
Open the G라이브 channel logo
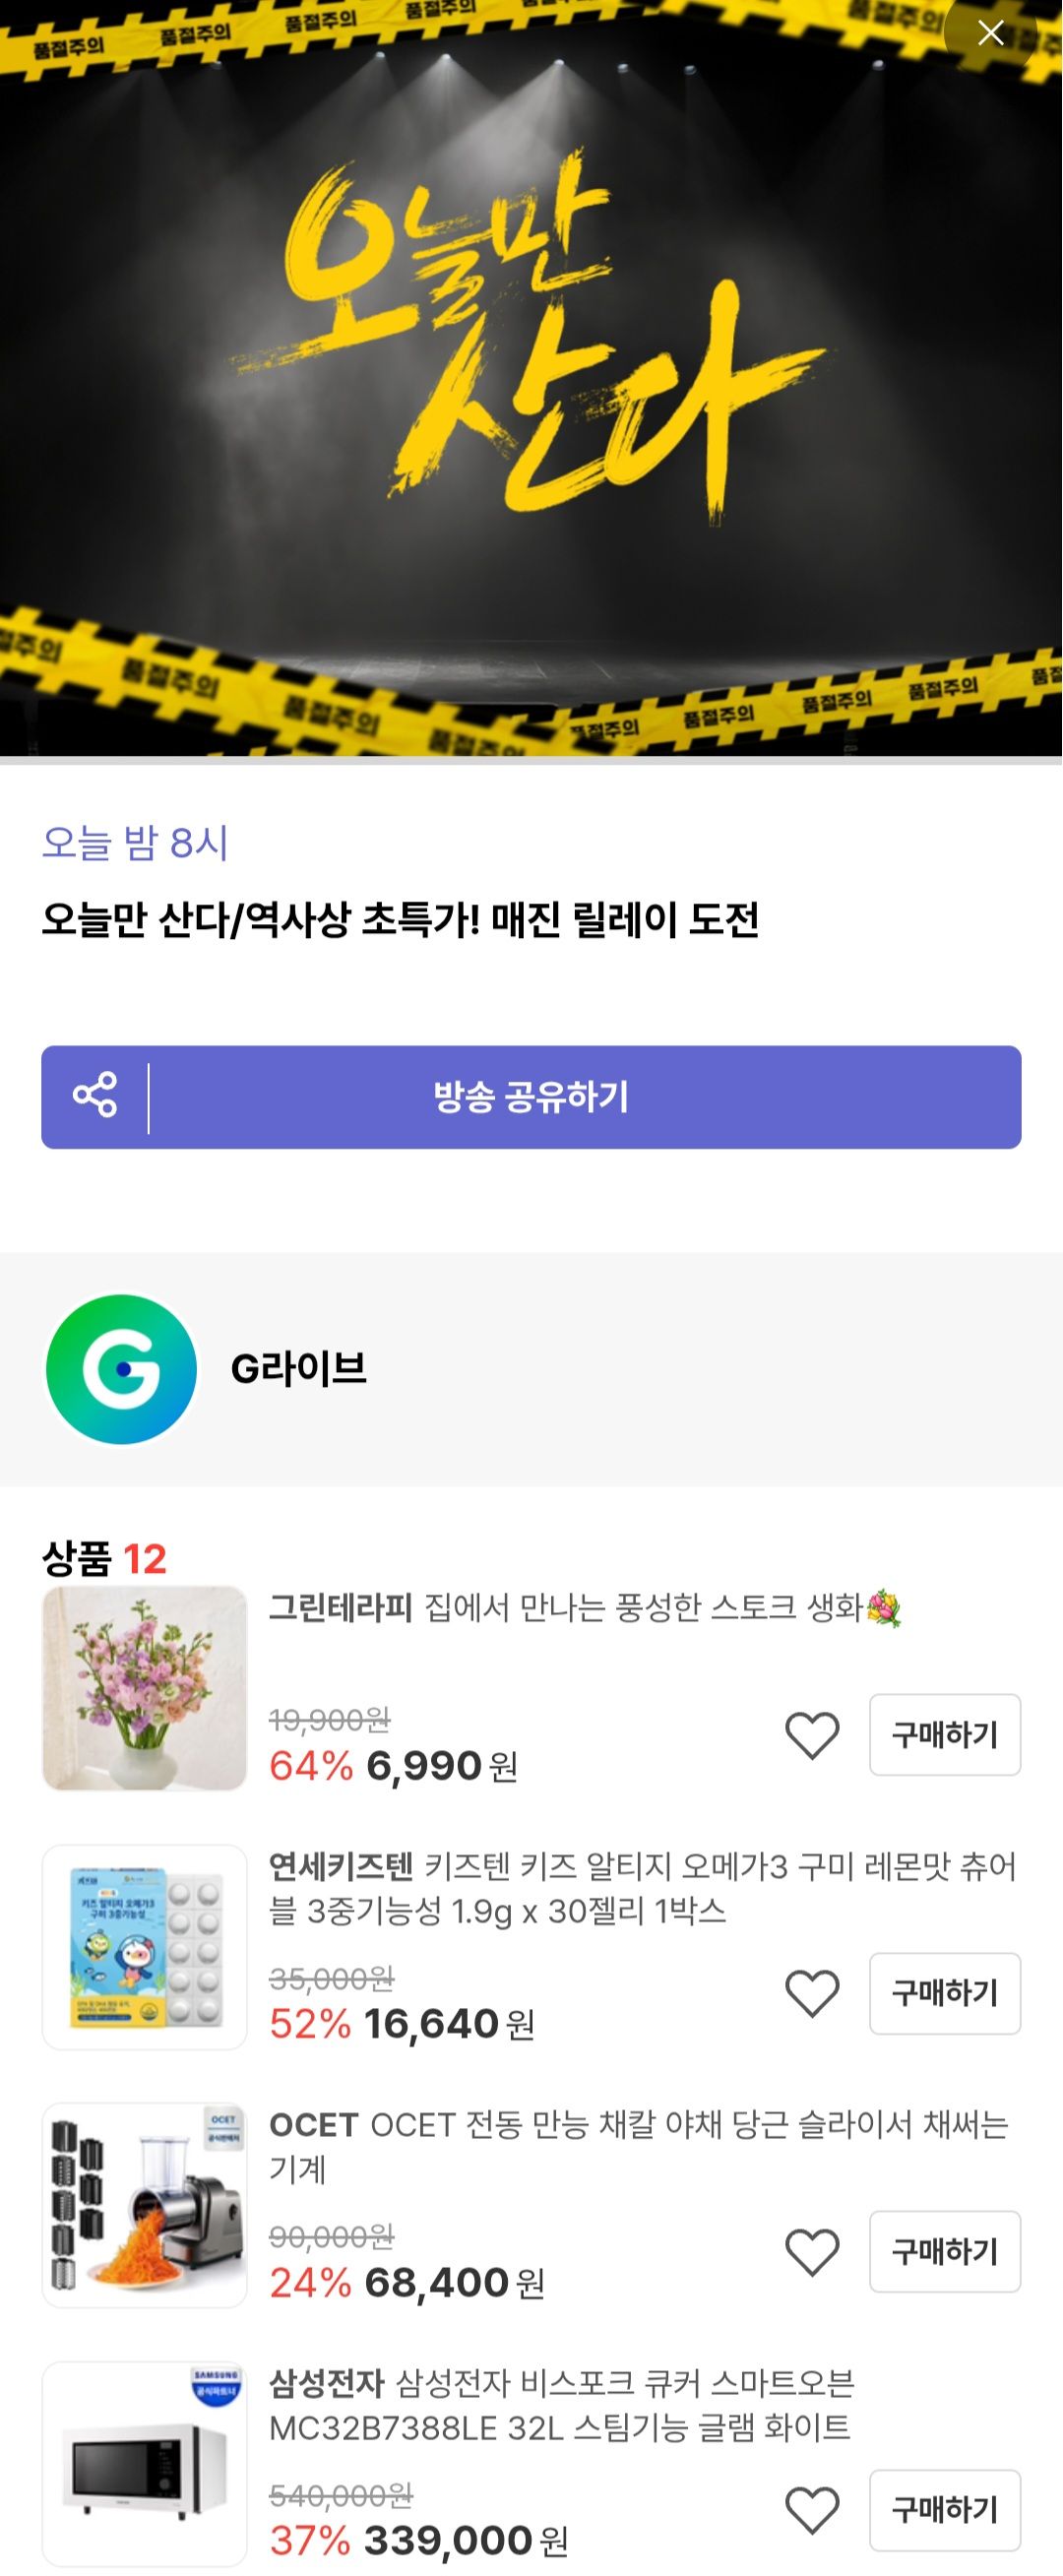121,1369
